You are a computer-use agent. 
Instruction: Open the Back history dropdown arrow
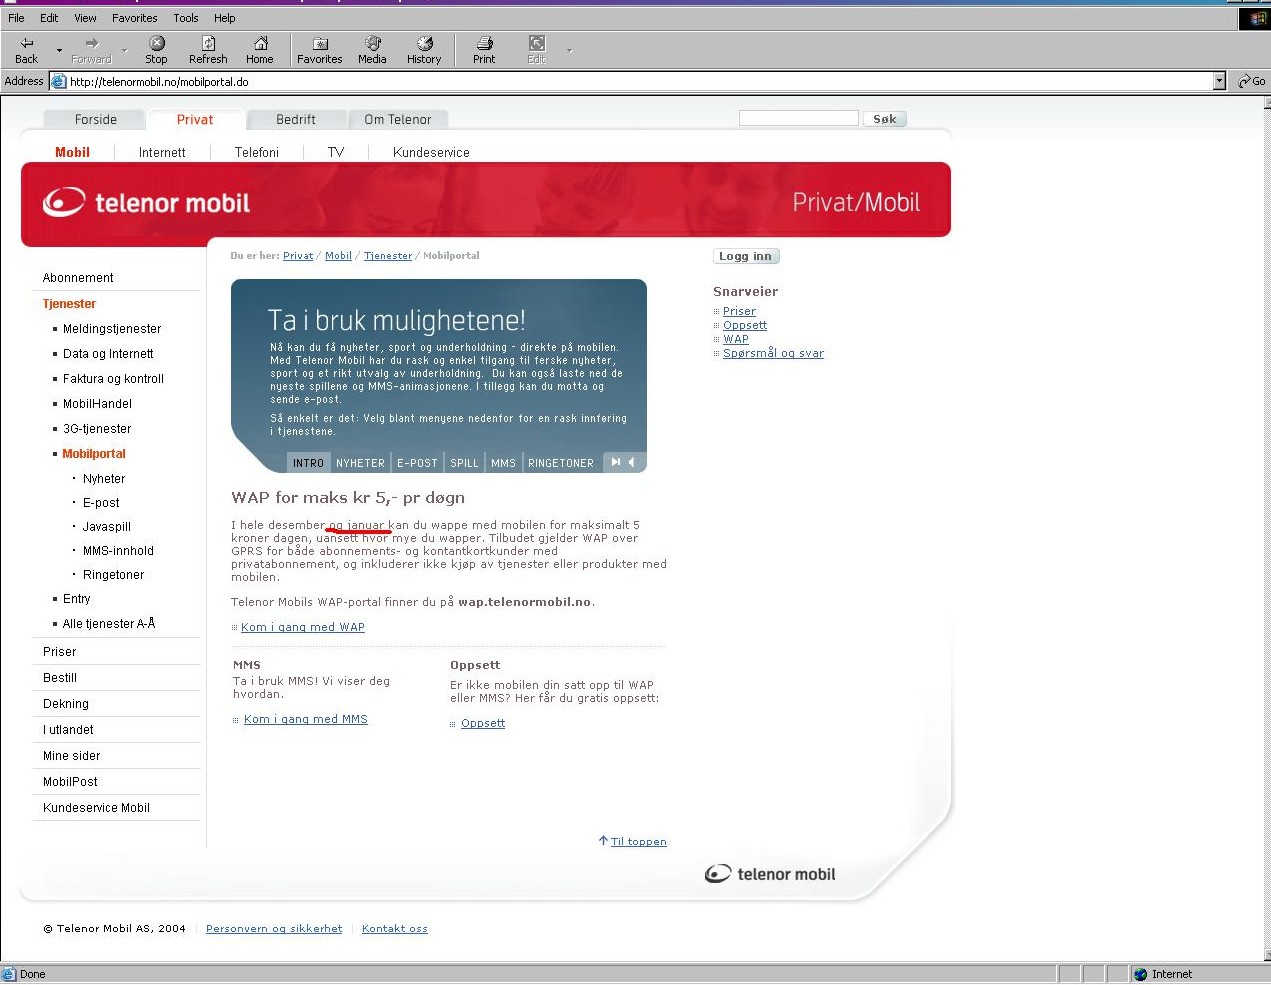click(x=59, y=50)
